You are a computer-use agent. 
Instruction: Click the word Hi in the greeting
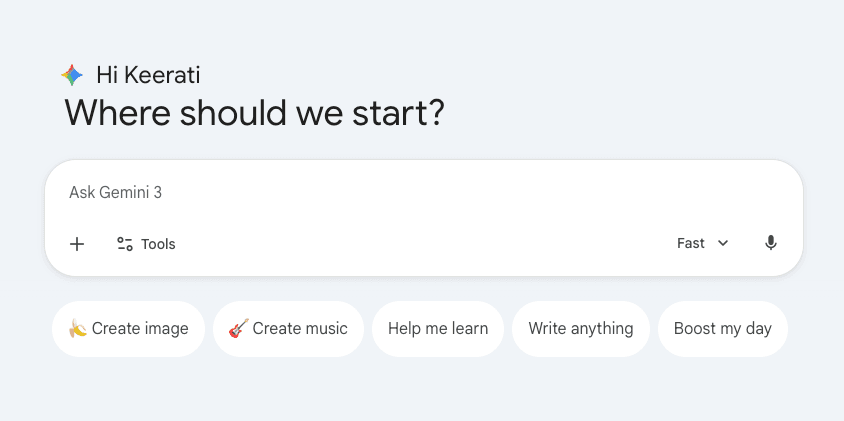tap(106, 75)
